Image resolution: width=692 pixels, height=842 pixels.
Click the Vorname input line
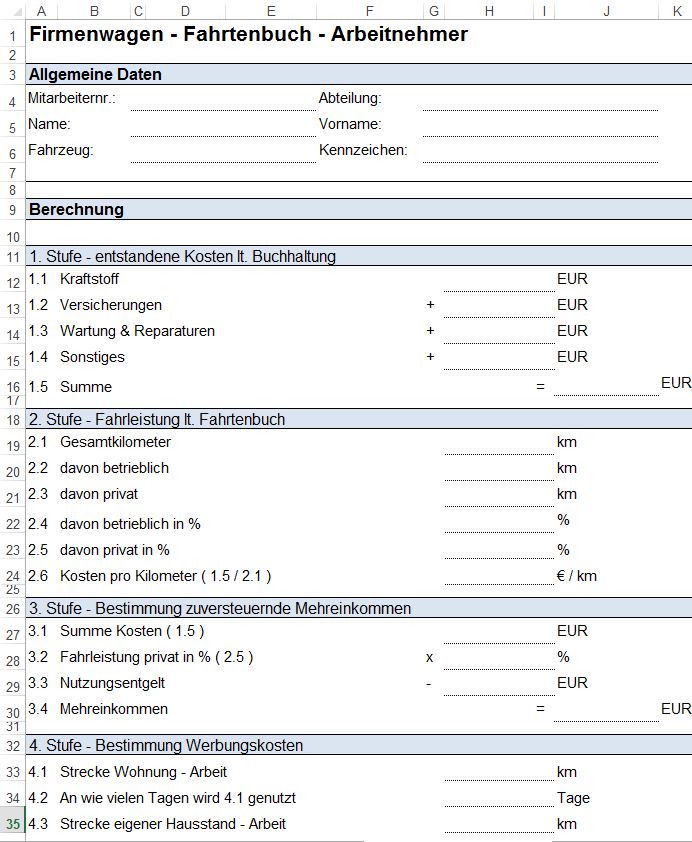click(540, 126)
